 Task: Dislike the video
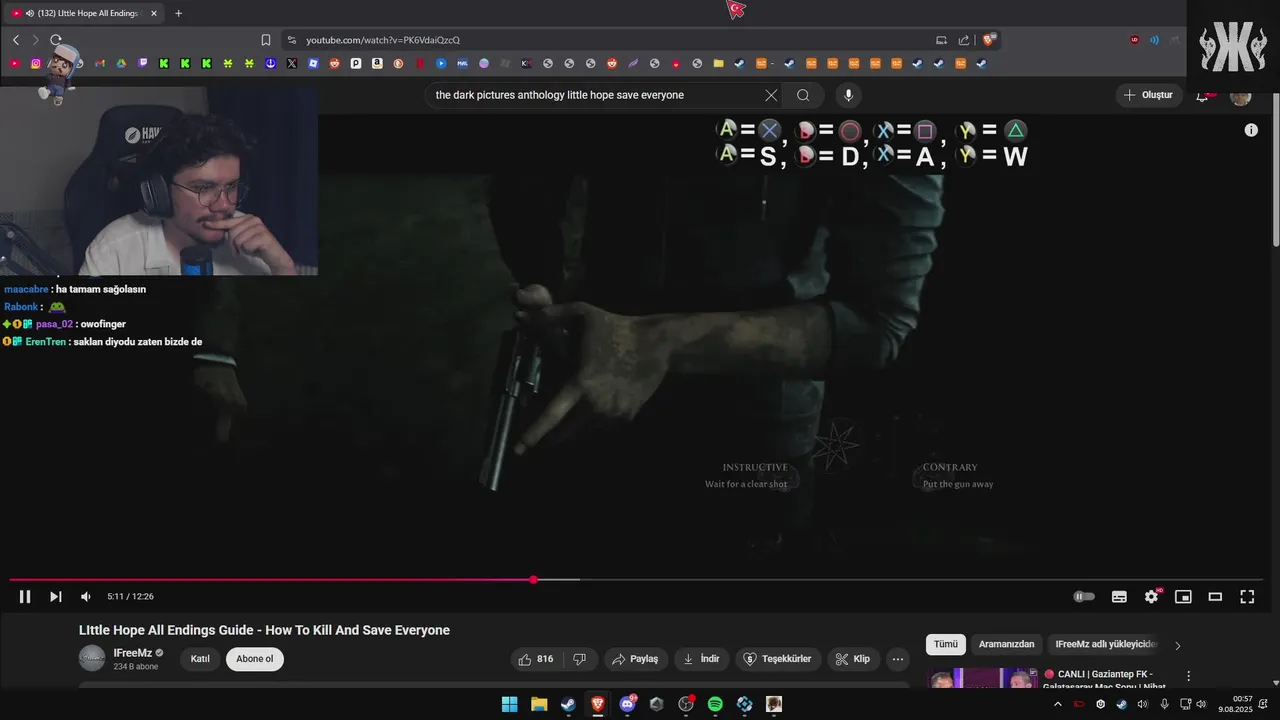pos(579,659)
